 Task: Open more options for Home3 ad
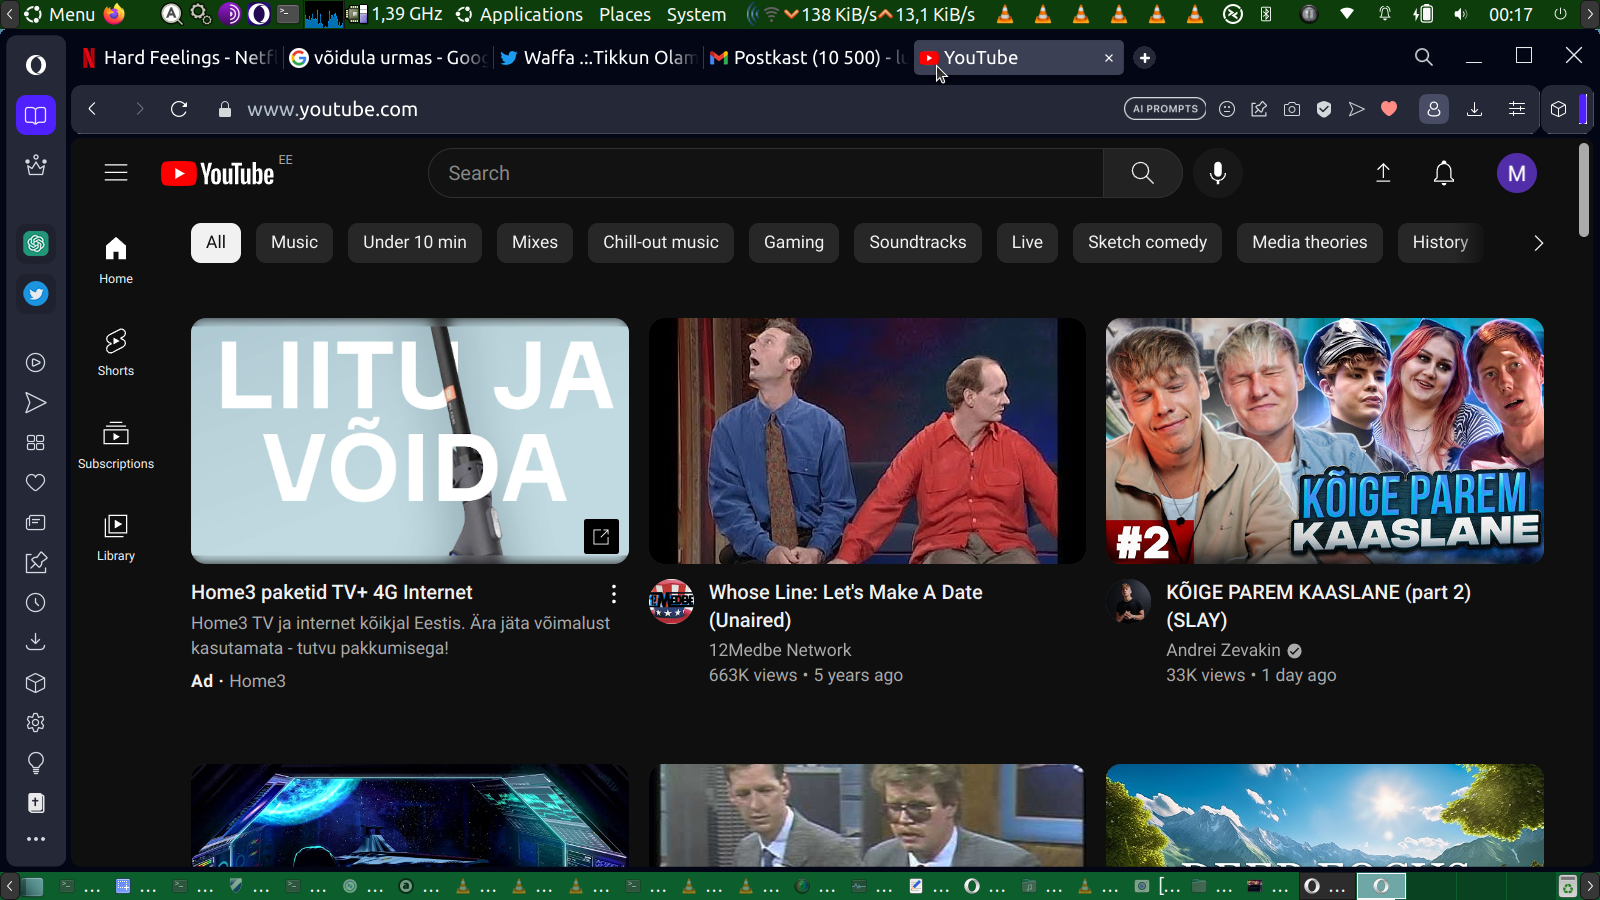pos(614,594)
